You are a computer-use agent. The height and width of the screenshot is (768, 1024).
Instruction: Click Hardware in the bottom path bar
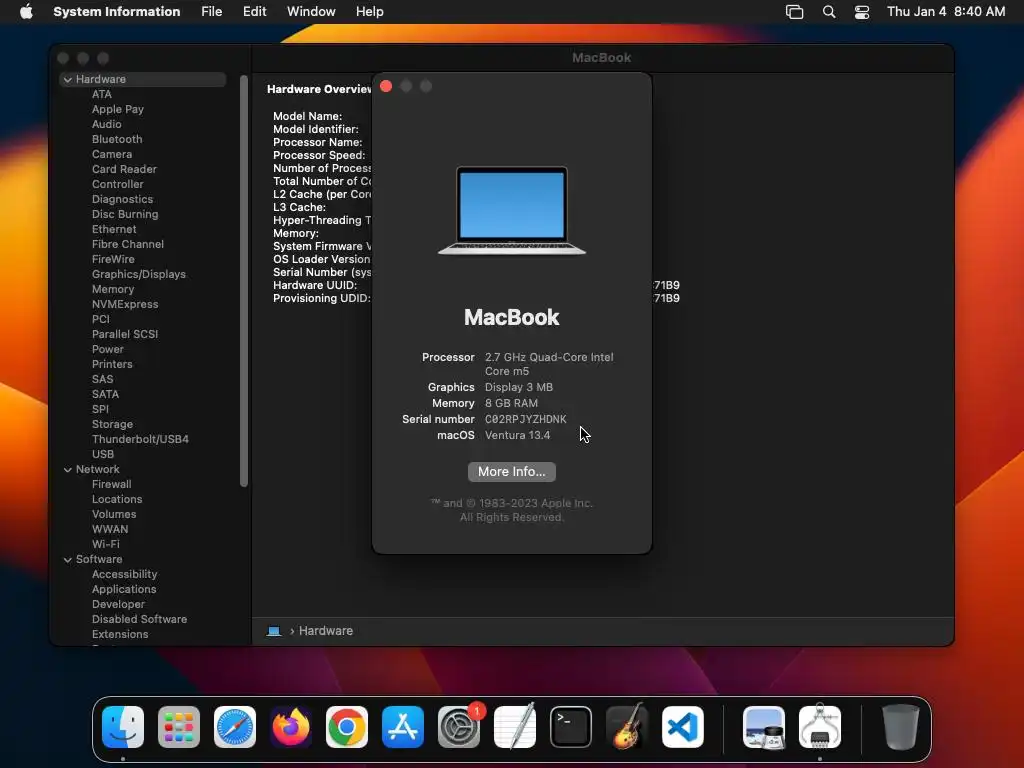point(326,631)
